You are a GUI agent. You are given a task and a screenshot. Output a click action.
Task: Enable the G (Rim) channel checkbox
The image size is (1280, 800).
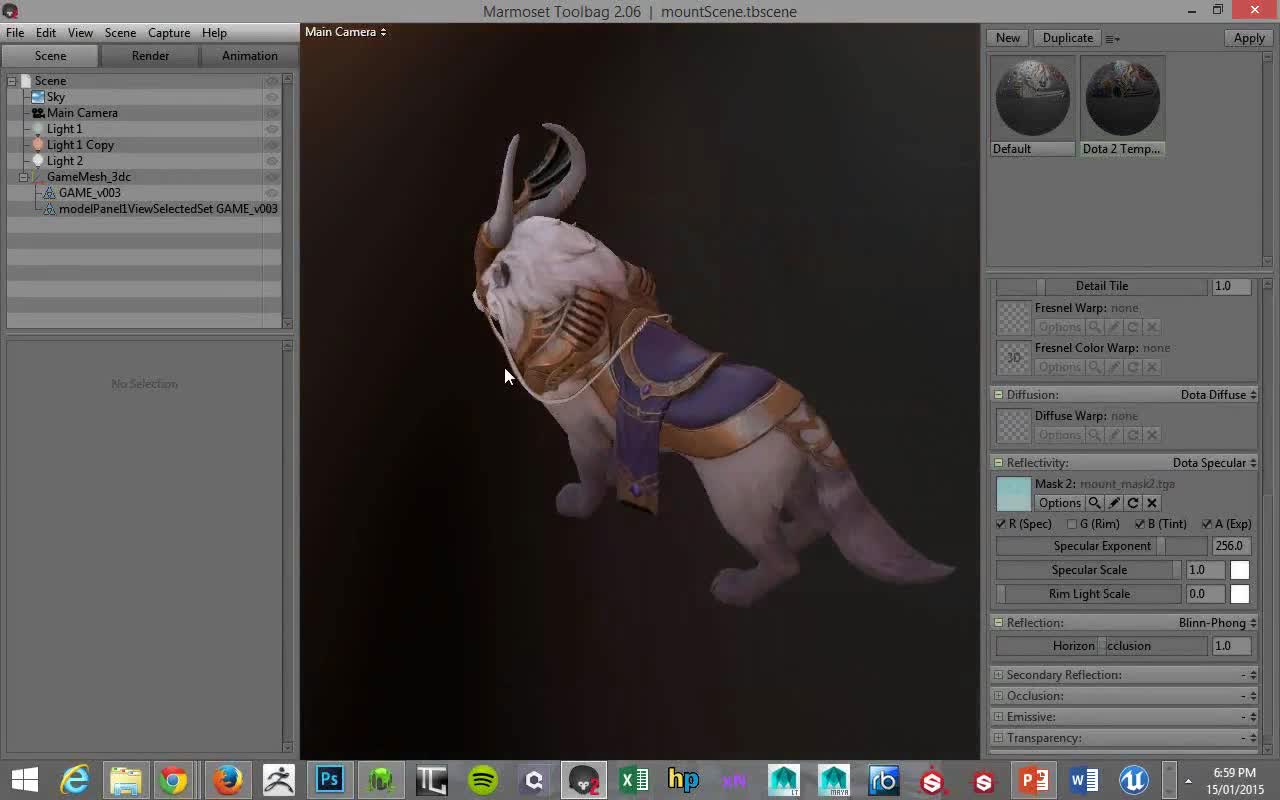coord(1072,524)
